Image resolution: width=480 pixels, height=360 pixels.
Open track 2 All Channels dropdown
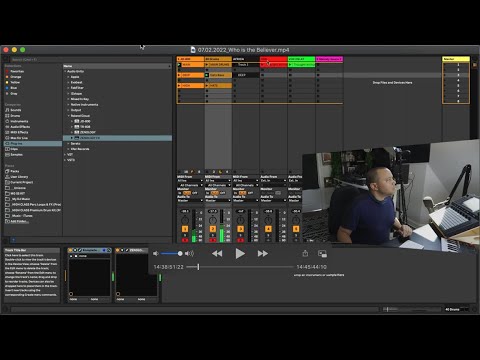coord(218,185)
